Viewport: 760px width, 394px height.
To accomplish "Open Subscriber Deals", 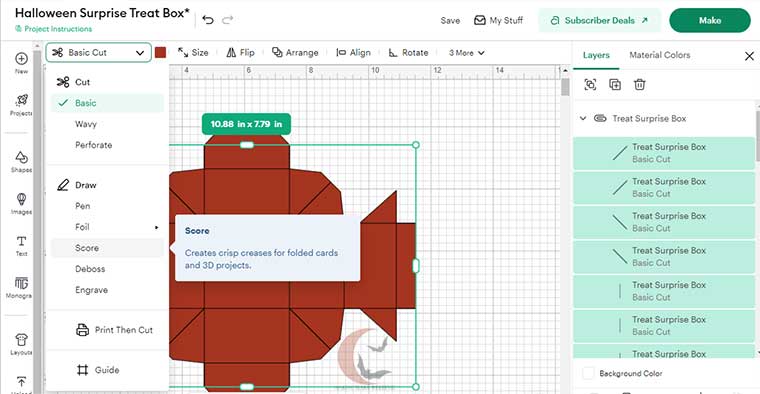I will [599, 20].
